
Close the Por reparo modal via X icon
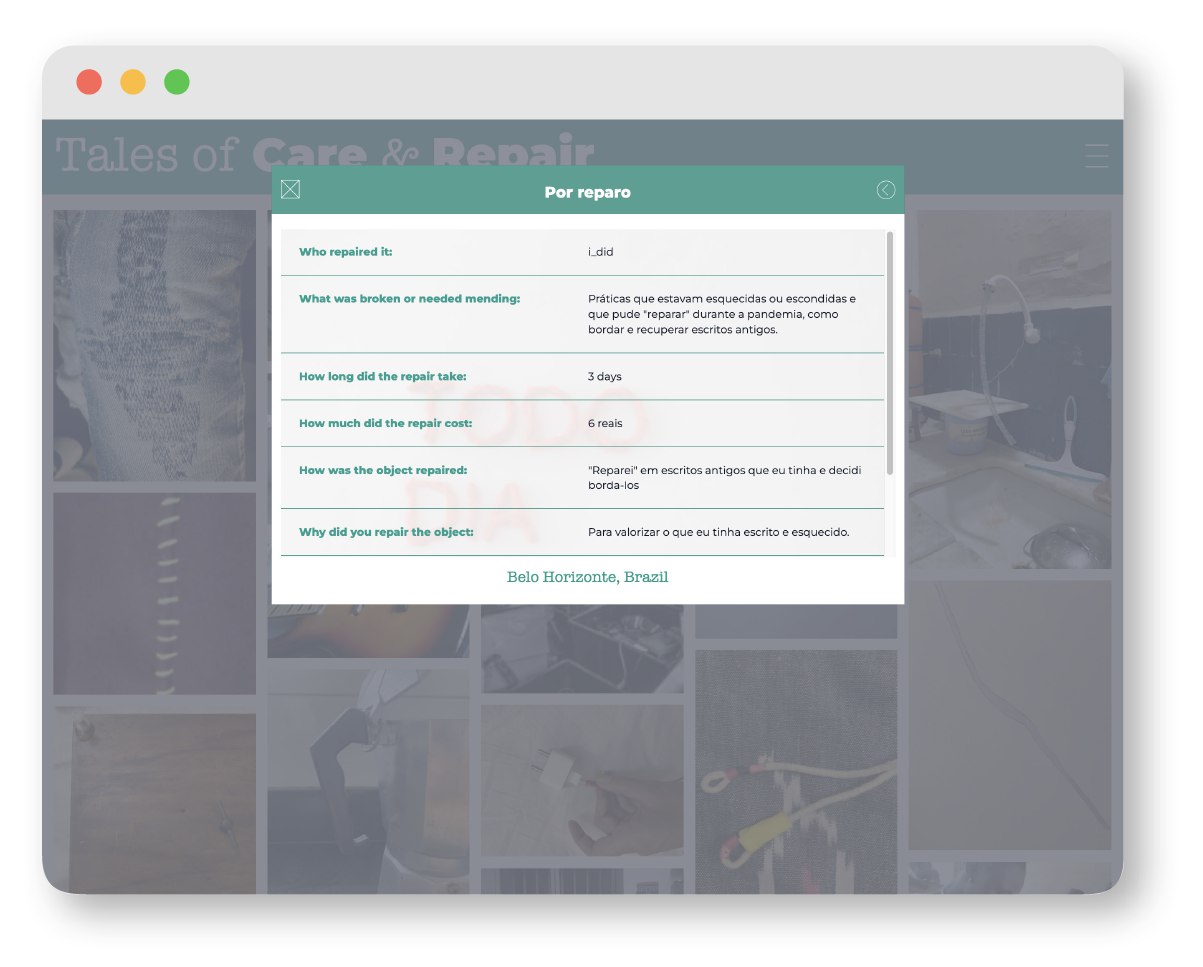[x=290, y=190]
